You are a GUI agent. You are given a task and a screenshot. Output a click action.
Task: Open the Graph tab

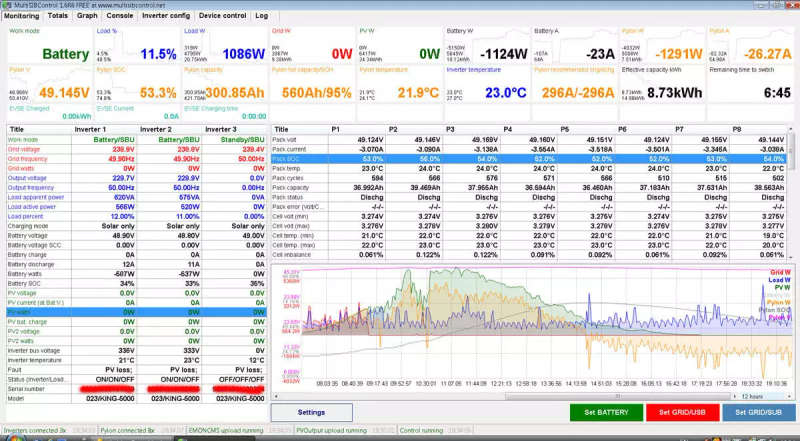pyautogui.click(x=87, y=16)
